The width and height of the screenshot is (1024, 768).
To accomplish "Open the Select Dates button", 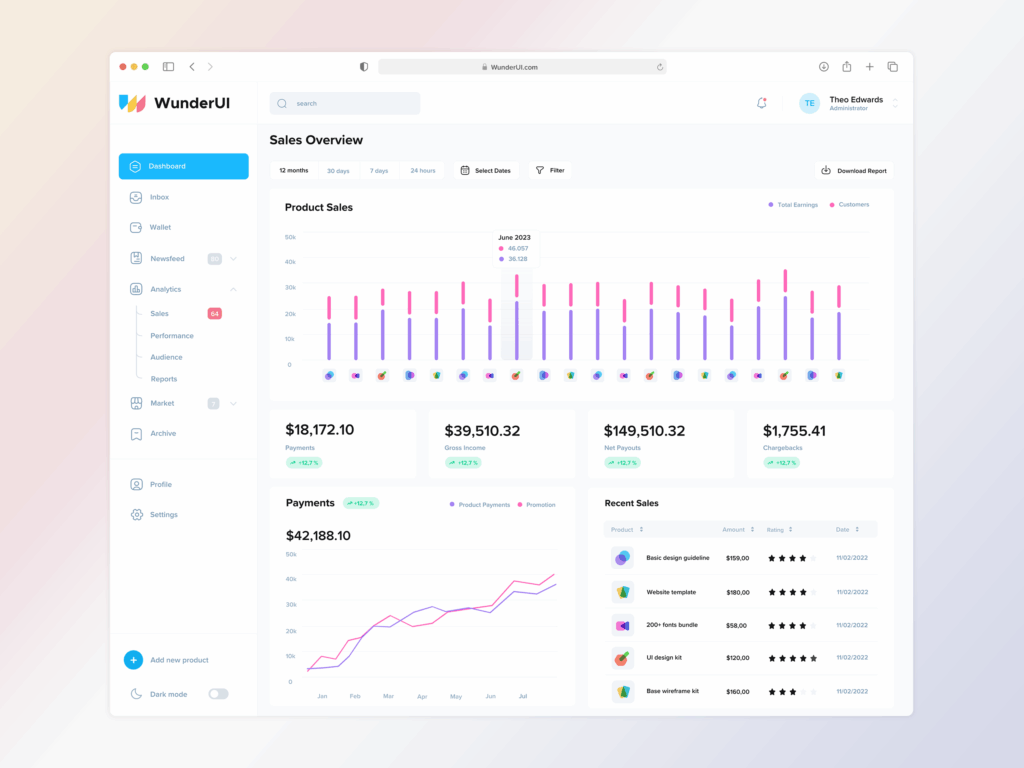I will click(x=485, y=171).
